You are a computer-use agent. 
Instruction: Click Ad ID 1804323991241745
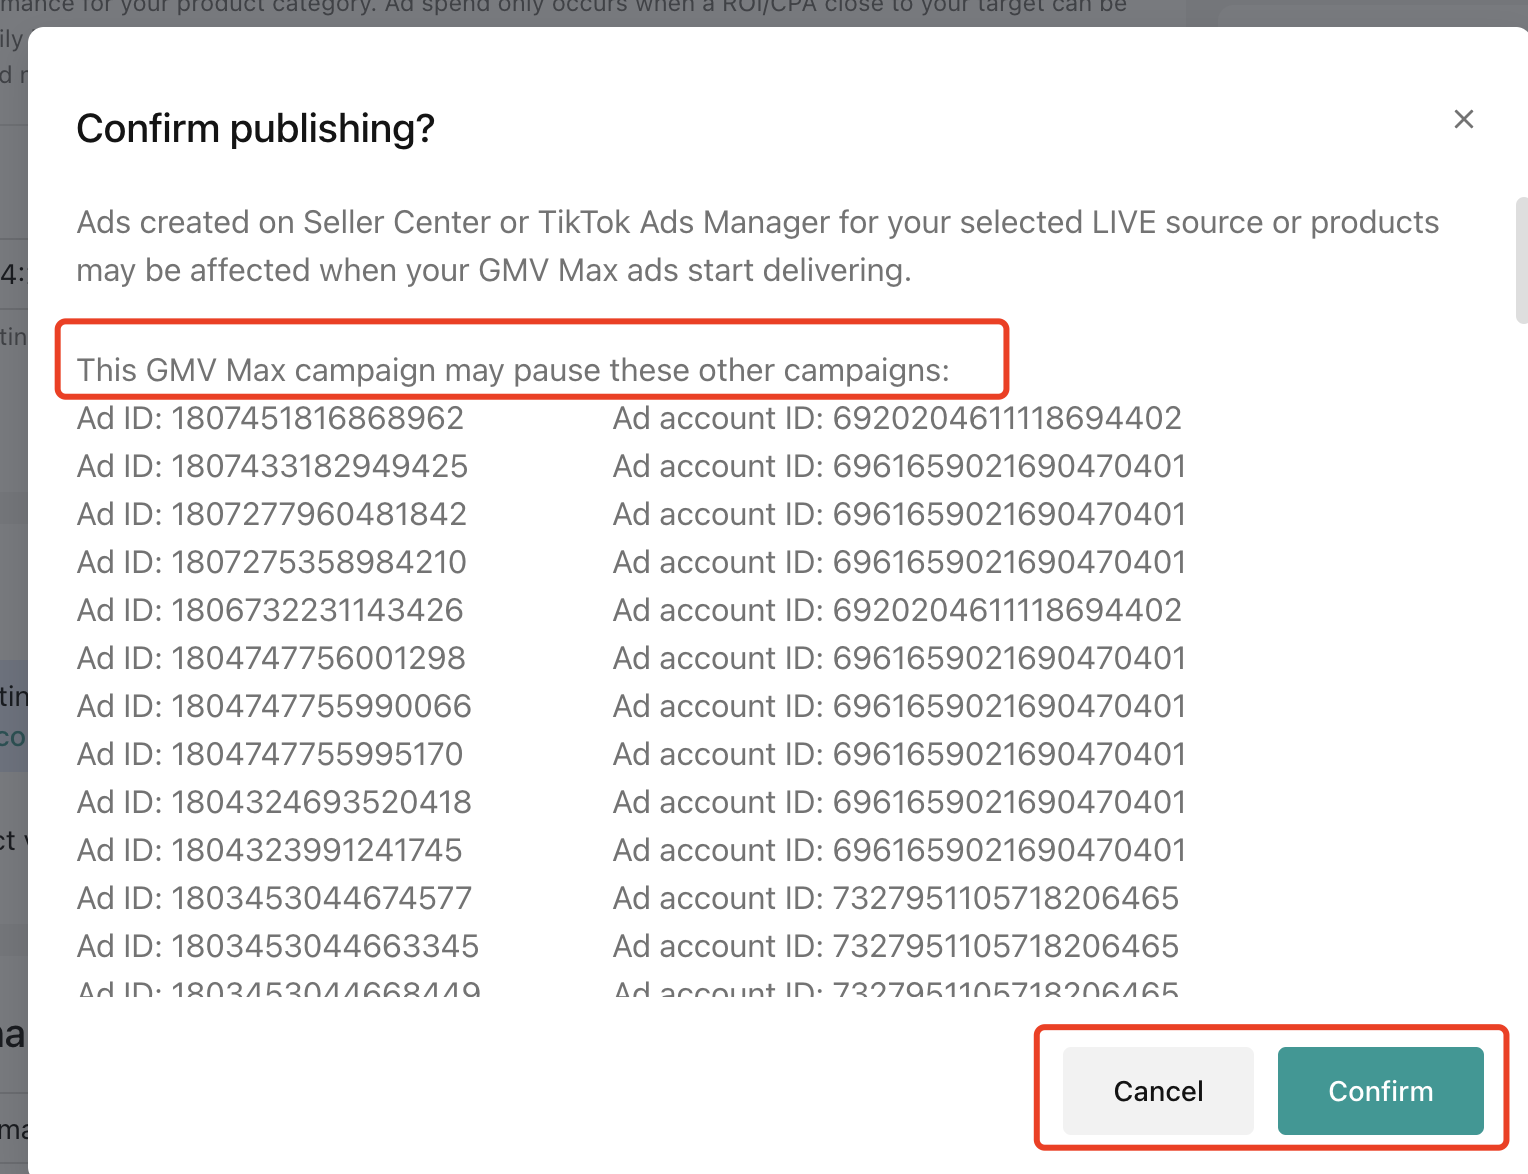tap(269, 850)
